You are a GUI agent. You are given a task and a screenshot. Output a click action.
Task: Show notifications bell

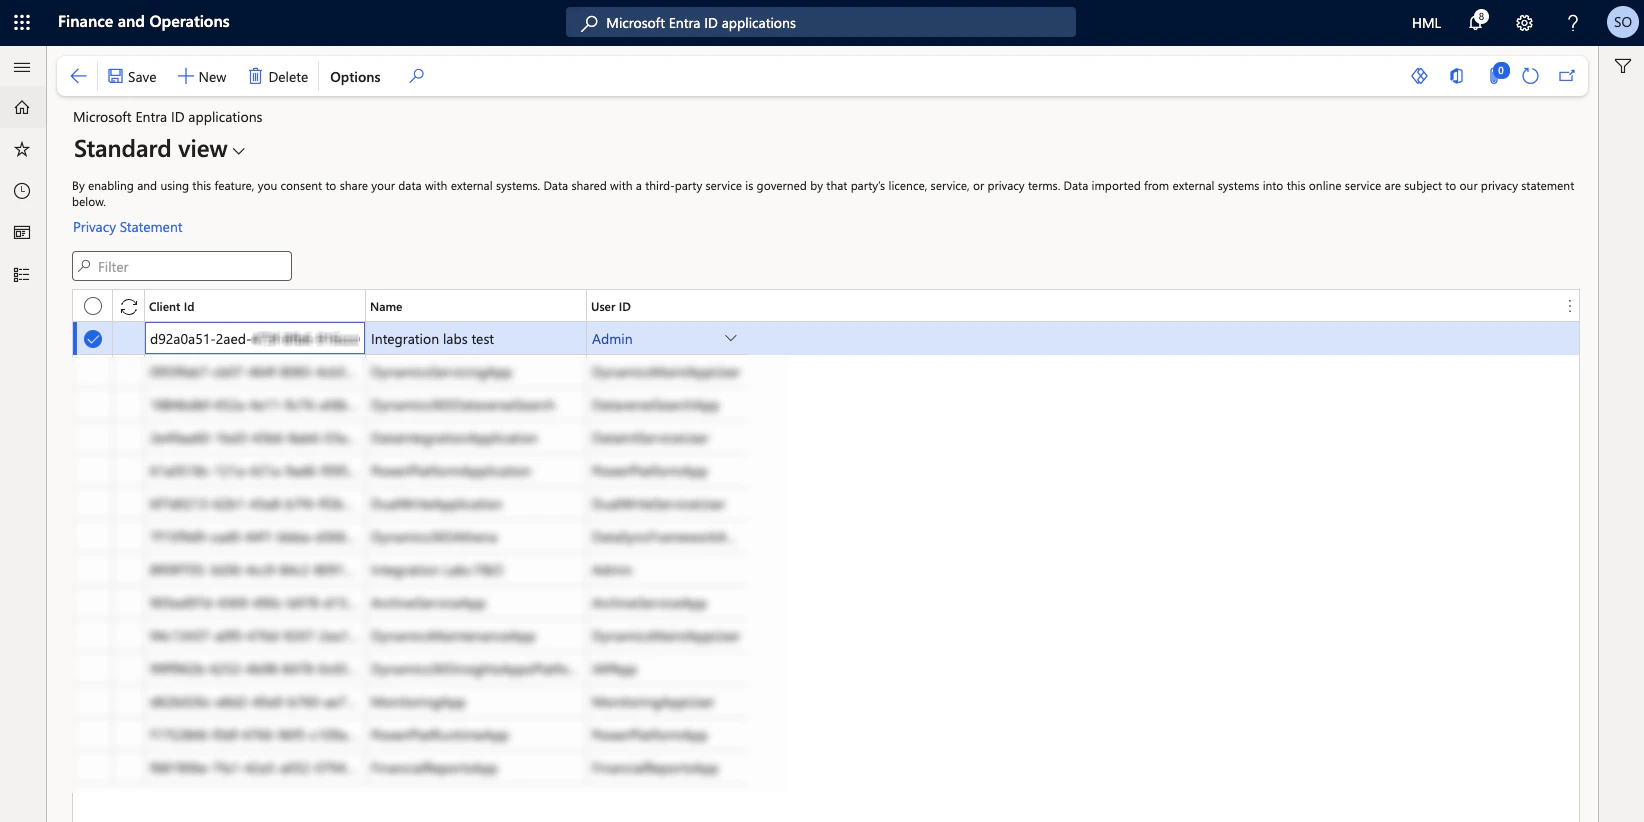[x=1476, y=22]
